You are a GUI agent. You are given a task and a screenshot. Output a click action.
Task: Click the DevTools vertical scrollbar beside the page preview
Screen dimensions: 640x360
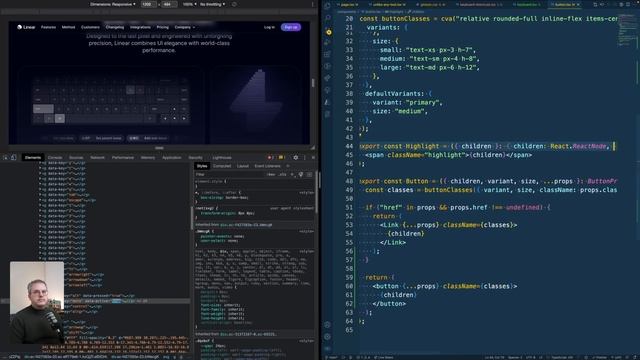click(313, 83)
